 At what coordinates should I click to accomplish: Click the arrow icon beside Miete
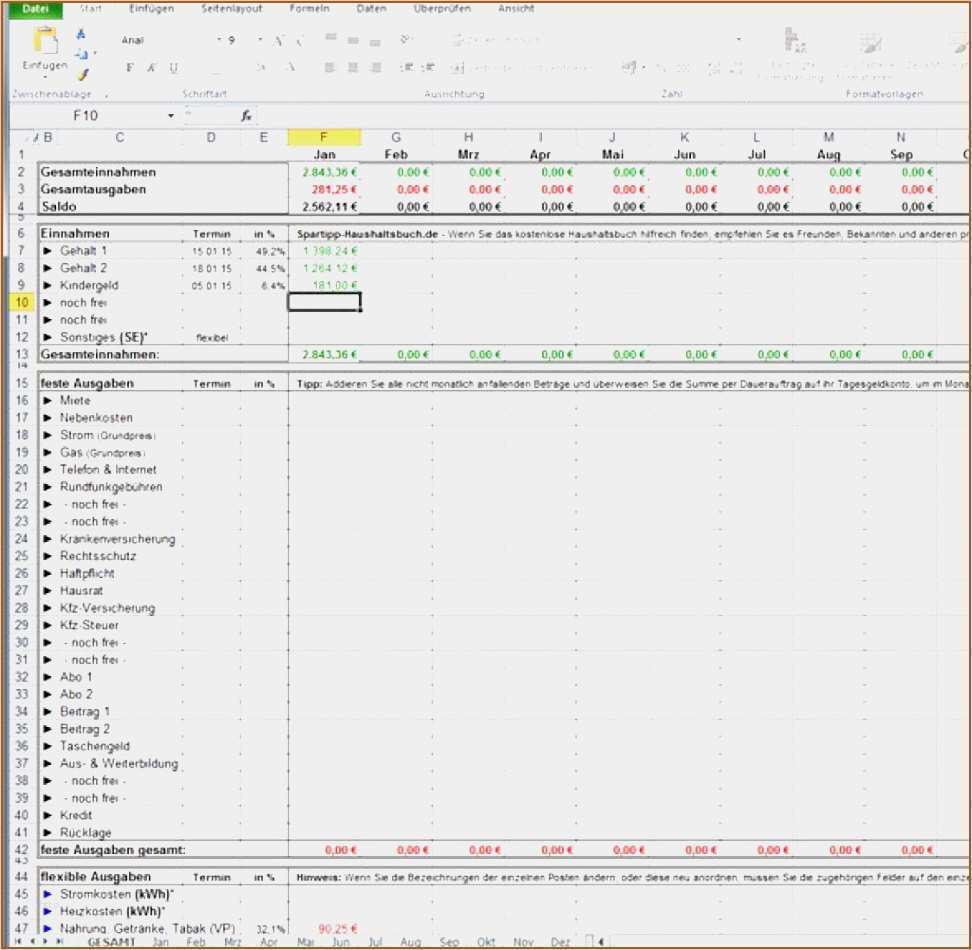click(x=47, y=400)
